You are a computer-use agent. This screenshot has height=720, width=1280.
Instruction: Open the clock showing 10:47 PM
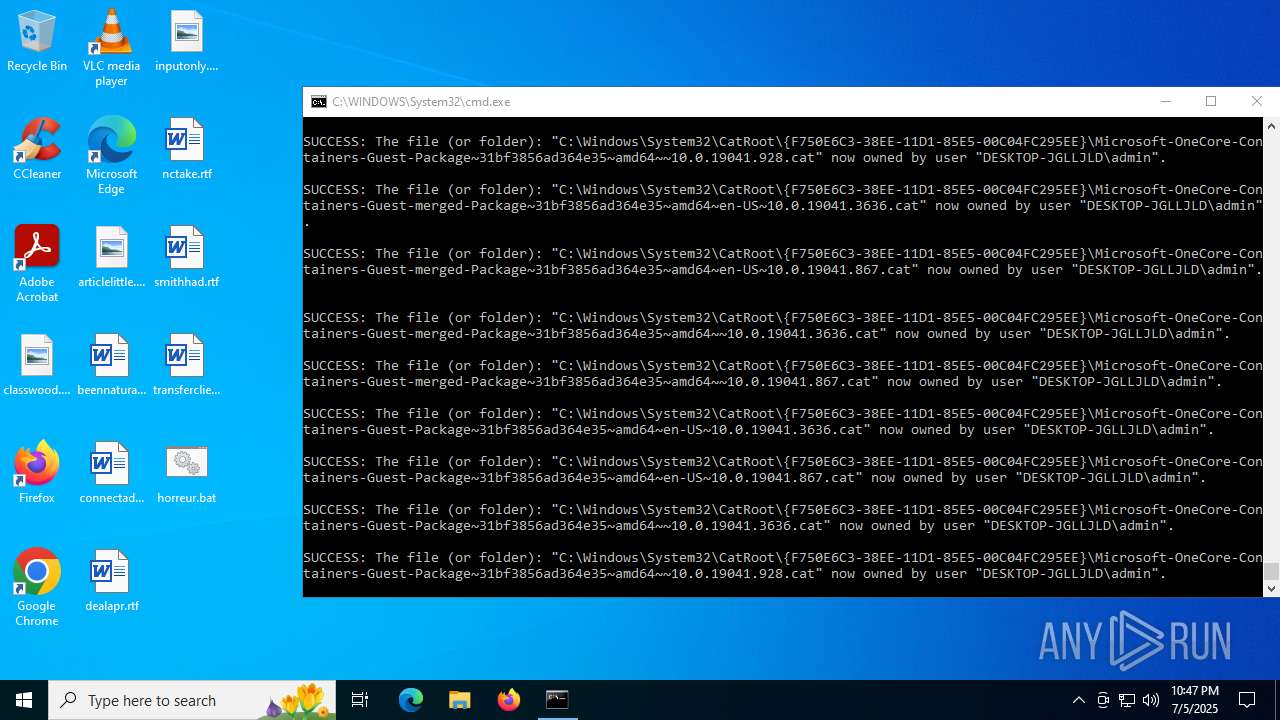(1195, 700)
